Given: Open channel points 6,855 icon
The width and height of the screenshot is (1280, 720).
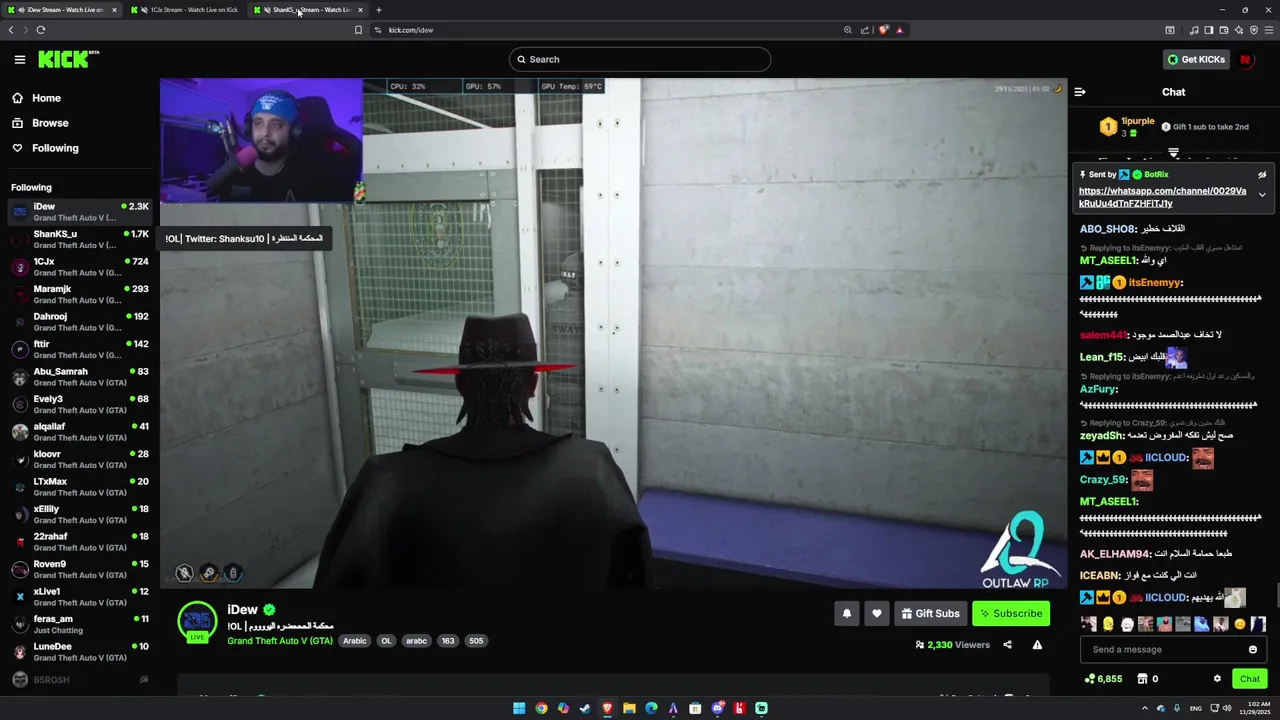Looking at the screenshot, I should [1103, 679].
